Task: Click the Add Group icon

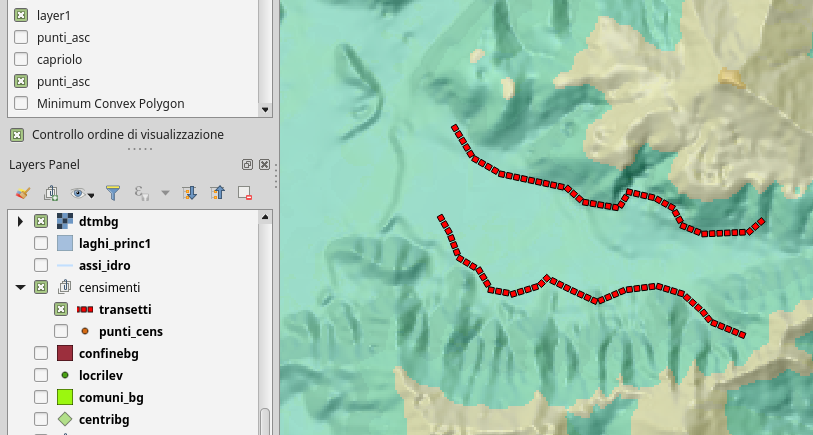Action: point(51,193)
